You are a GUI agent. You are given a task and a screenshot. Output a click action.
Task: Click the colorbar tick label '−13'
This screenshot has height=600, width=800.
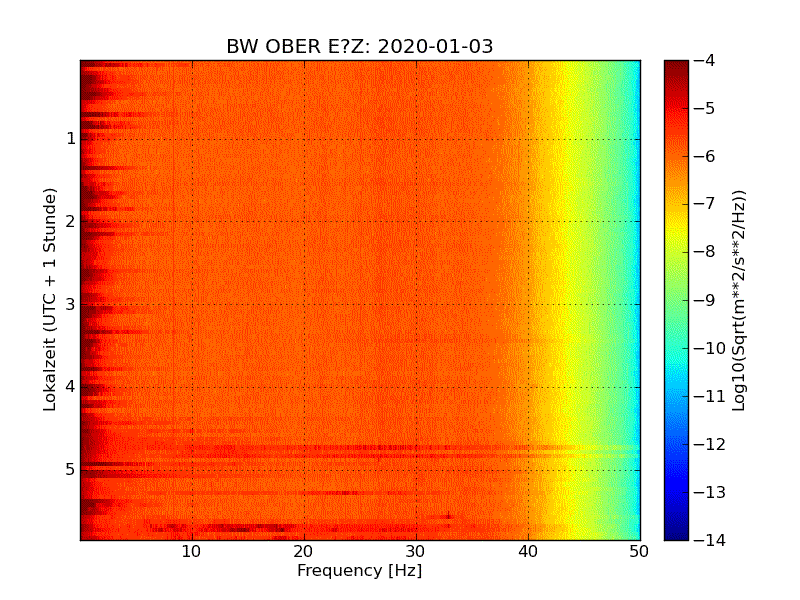[x=710, y=492]
